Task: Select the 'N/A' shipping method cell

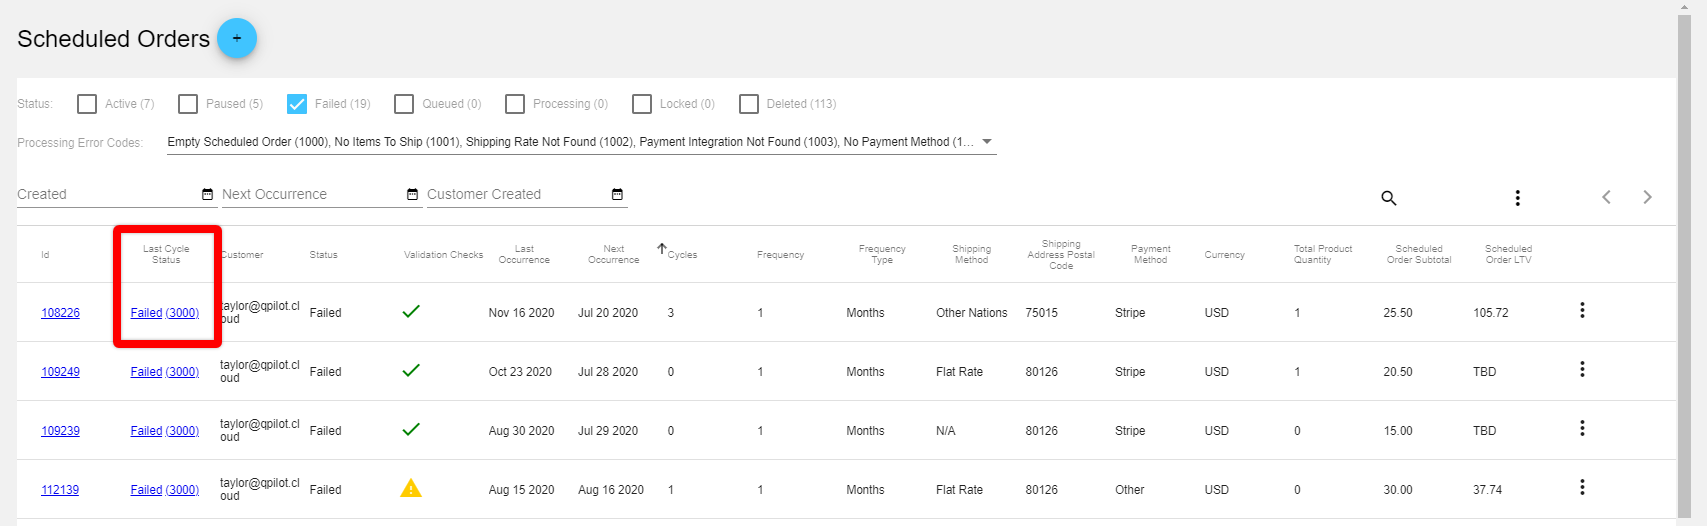Action: [x=946, y=431]
